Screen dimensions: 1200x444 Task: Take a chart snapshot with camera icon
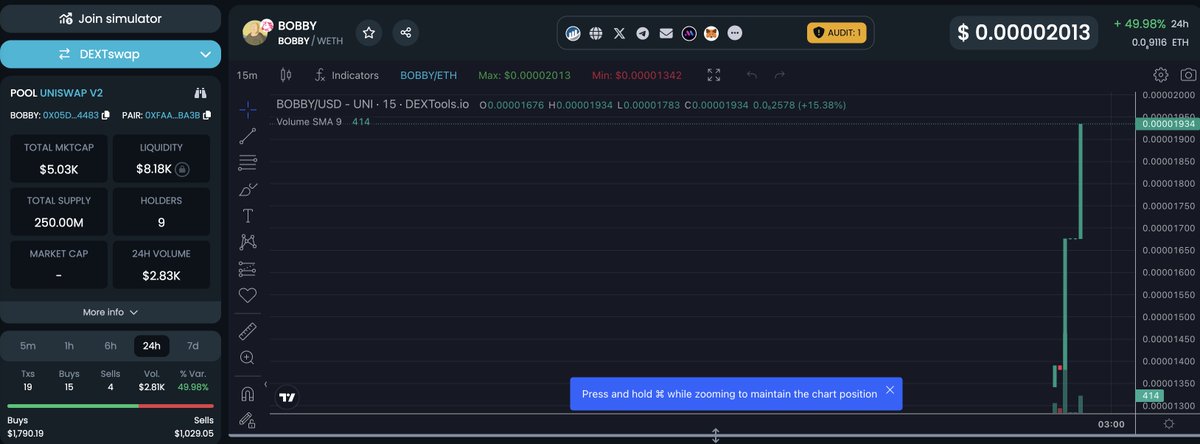click(x=1188, y=75)
